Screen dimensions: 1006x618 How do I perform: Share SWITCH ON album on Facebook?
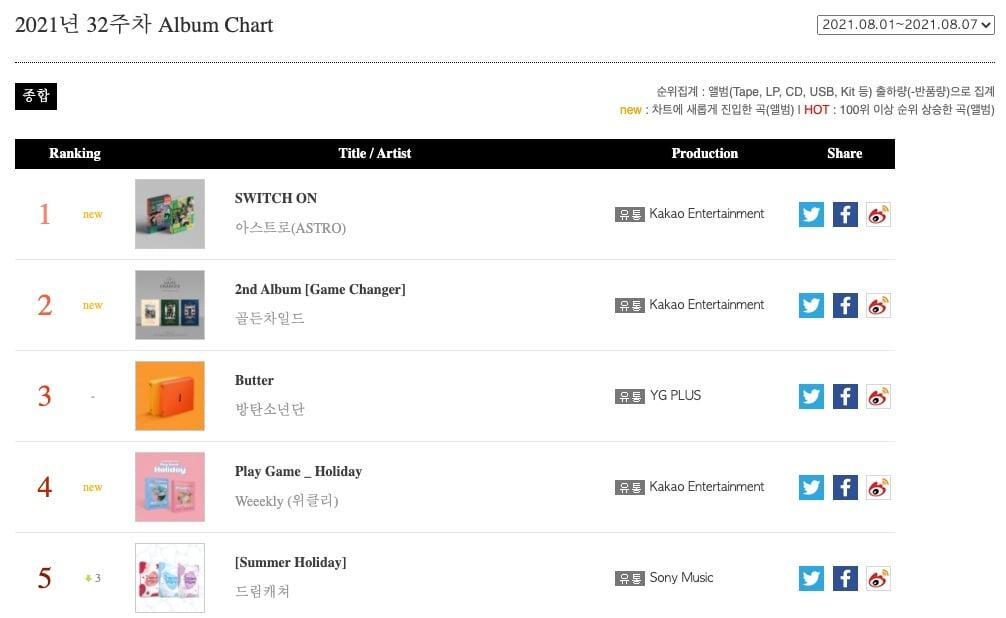845,214
